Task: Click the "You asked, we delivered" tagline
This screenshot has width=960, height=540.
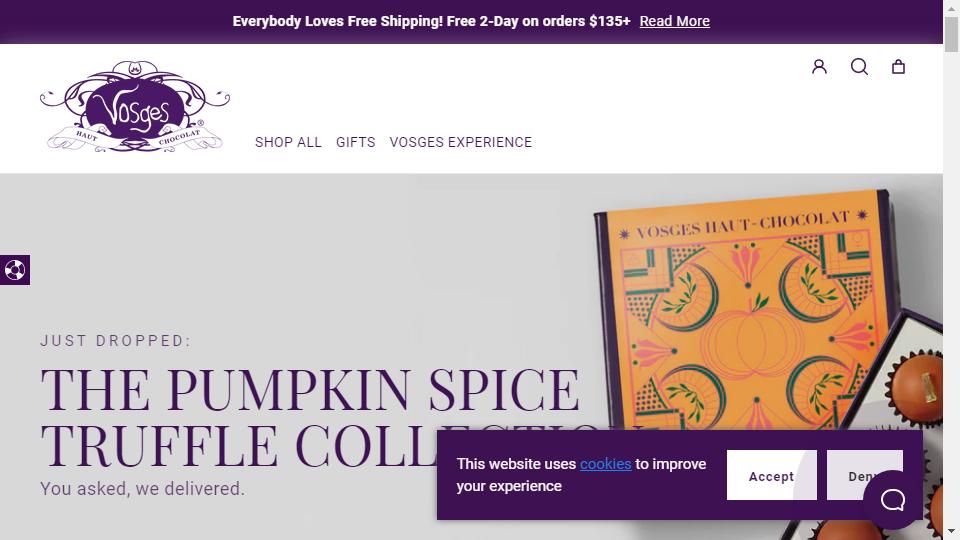Action: 142,489
